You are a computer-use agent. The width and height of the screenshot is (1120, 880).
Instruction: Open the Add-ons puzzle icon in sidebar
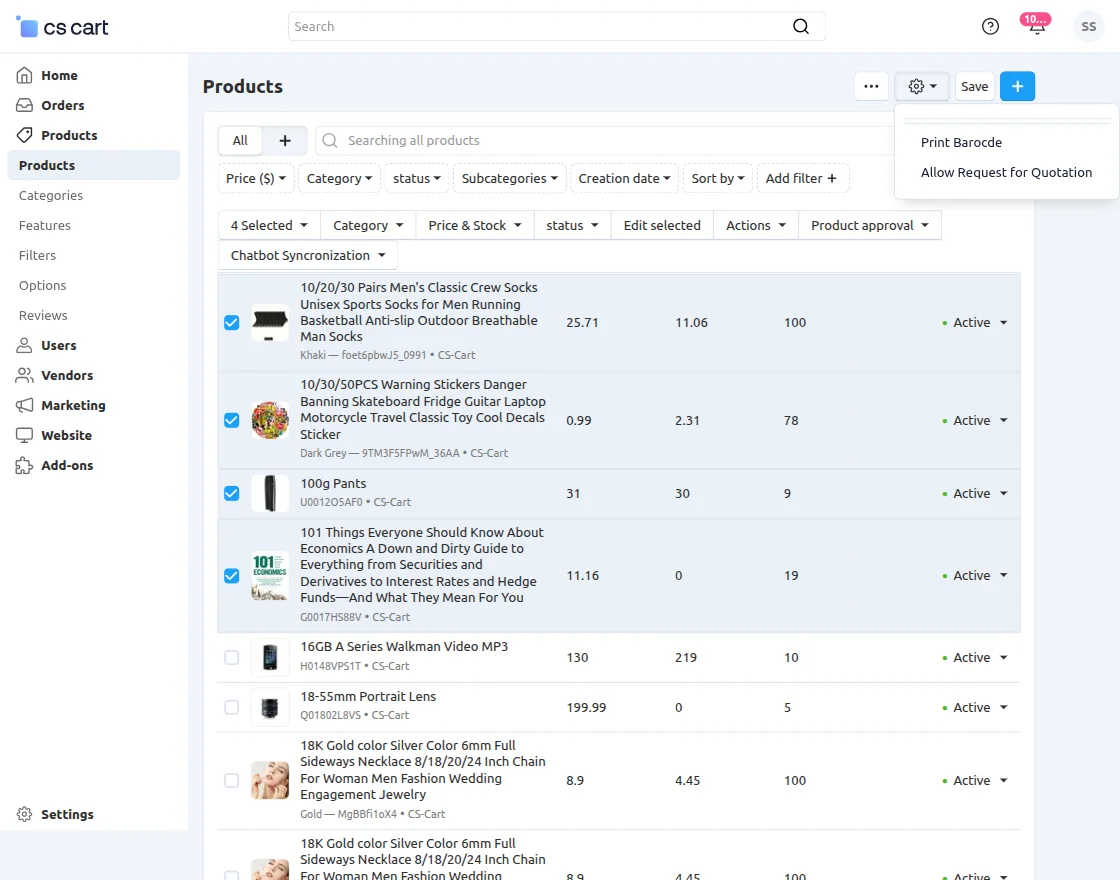(25, 466)
